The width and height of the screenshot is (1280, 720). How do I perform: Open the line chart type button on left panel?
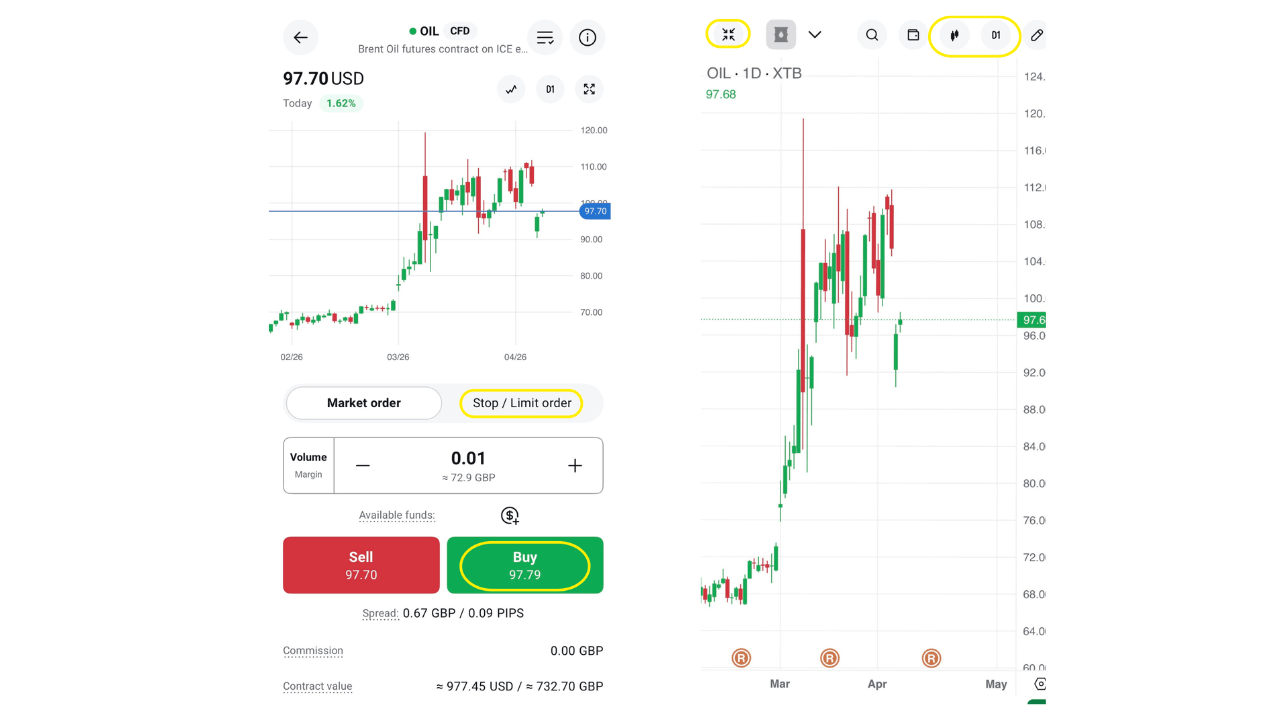511,89
